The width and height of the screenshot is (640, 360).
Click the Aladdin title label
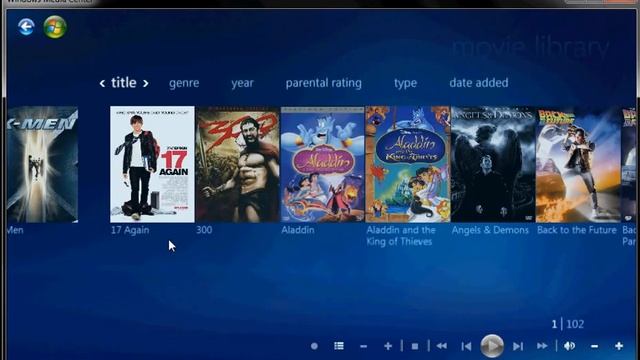click(x=298, y=230)
